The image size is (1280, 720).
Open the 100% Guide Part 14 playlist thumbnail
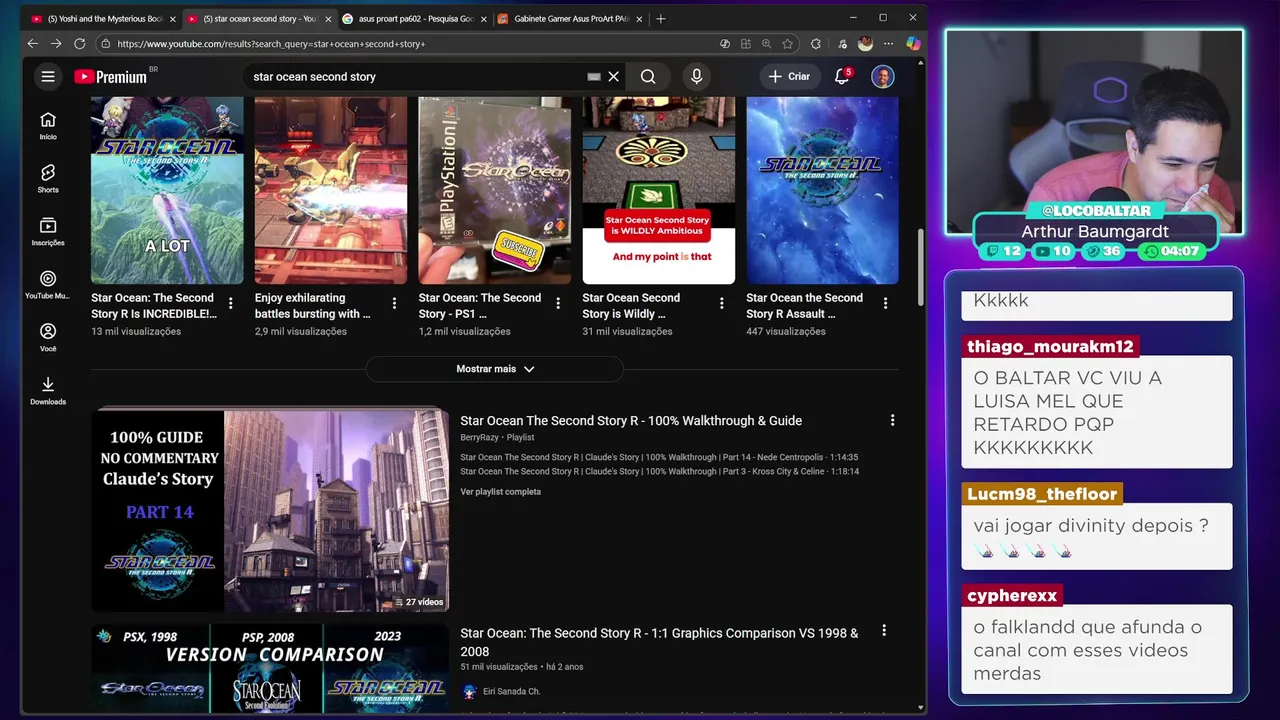click(x=270, y=510)
